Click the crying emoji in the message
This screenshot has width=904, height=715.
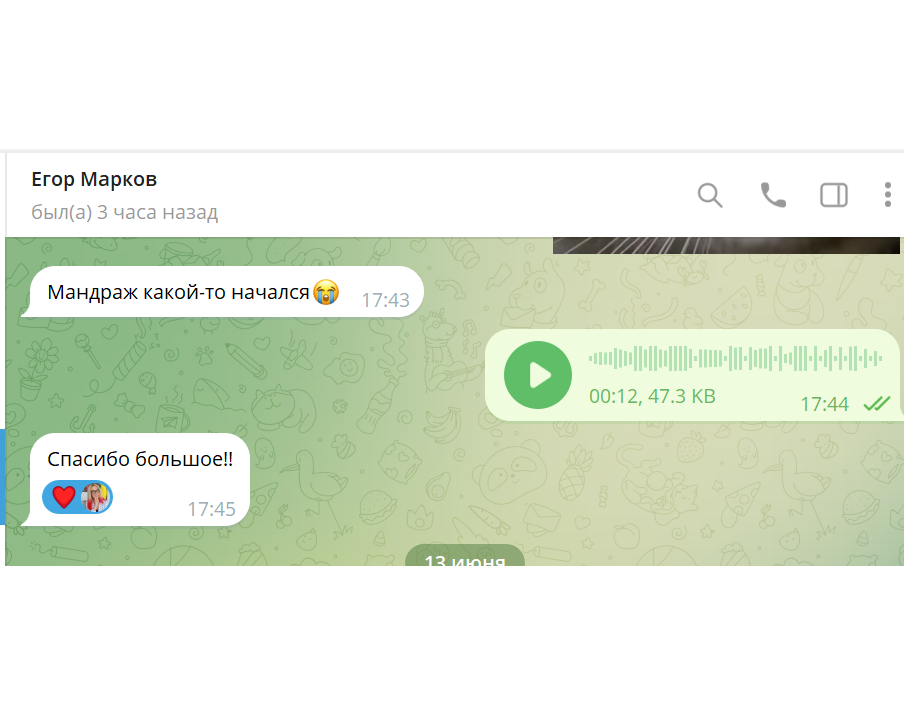click(x=326, y=292)
